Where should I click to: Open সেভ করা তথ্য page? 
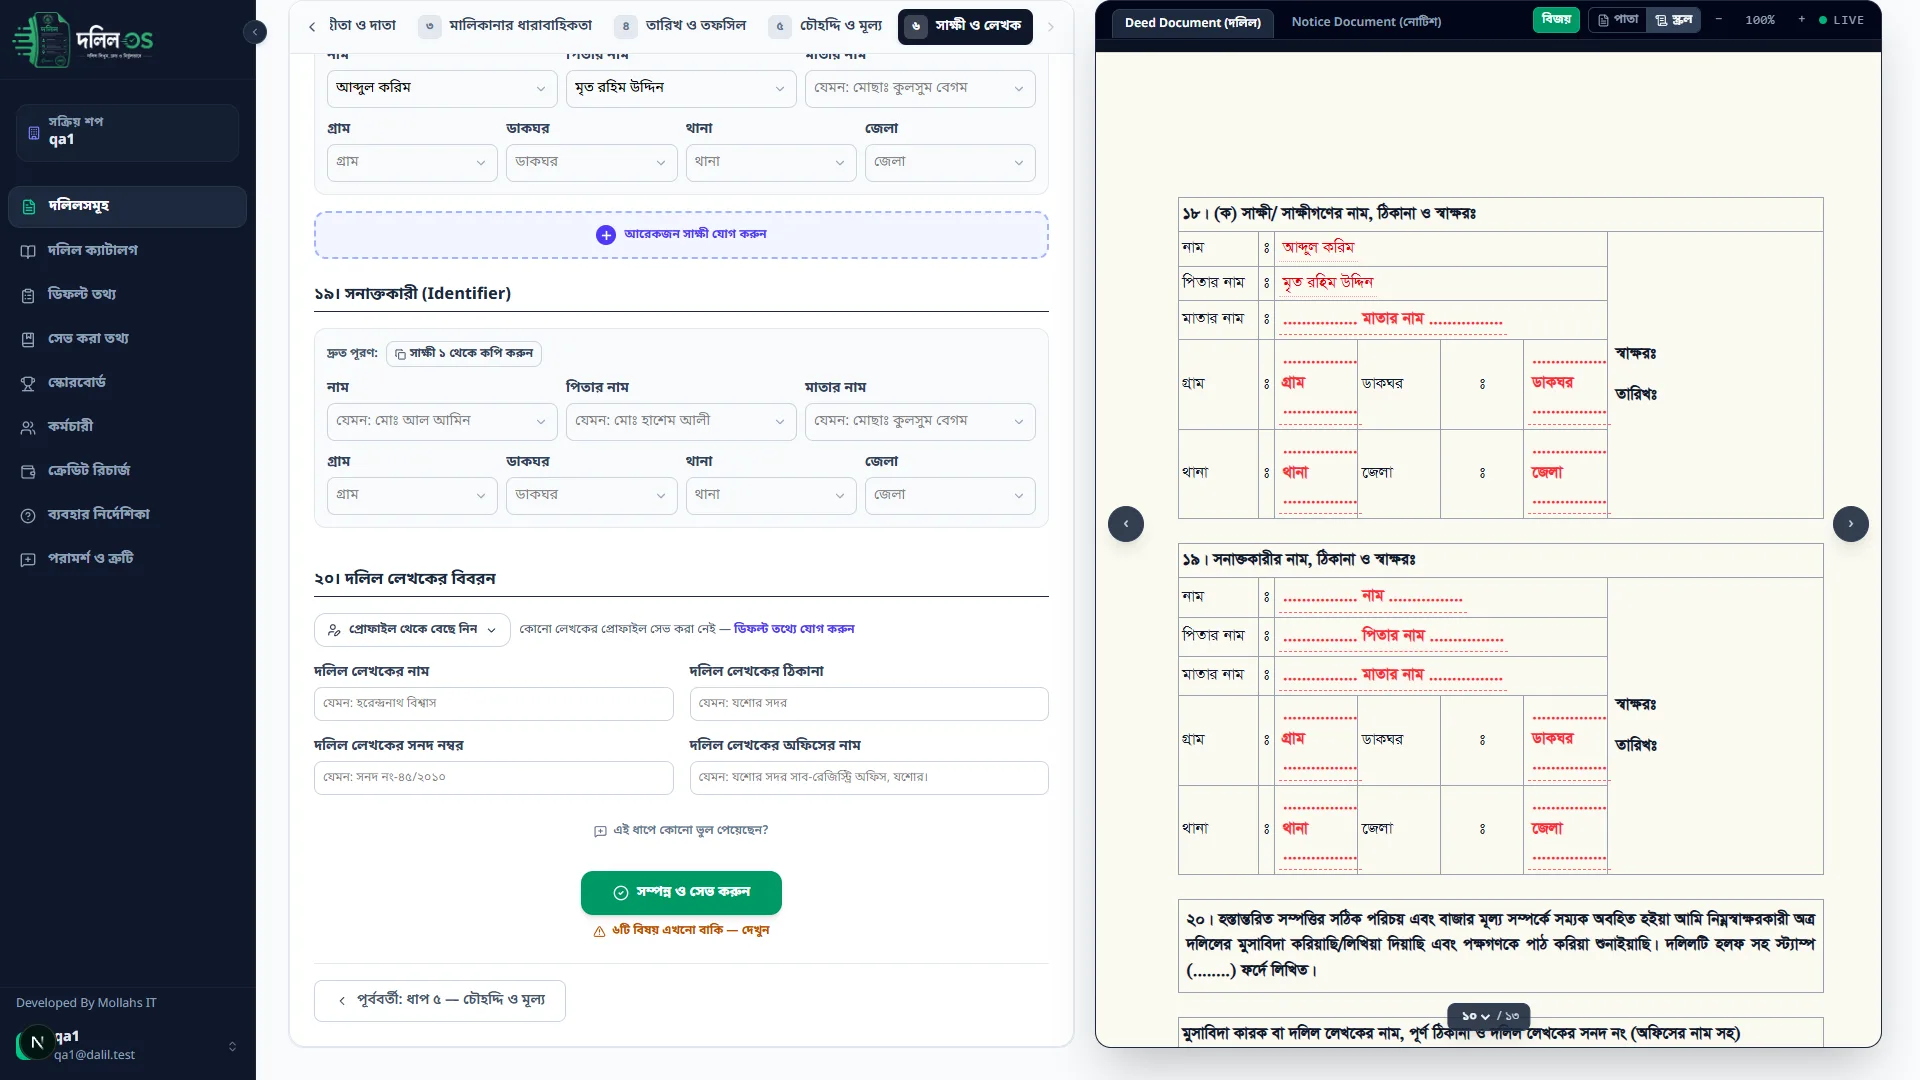127,338
